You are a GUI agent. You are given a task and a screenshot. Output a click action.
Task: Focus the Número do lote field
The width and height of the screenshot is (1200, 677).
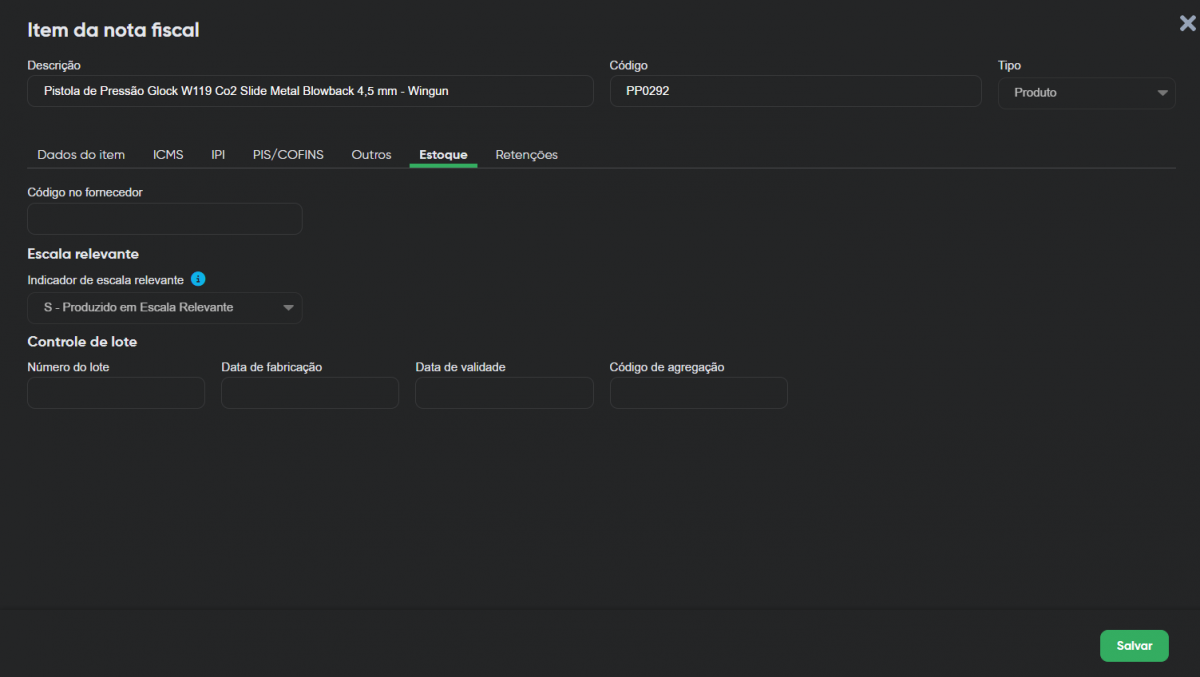tap(116, 393)
